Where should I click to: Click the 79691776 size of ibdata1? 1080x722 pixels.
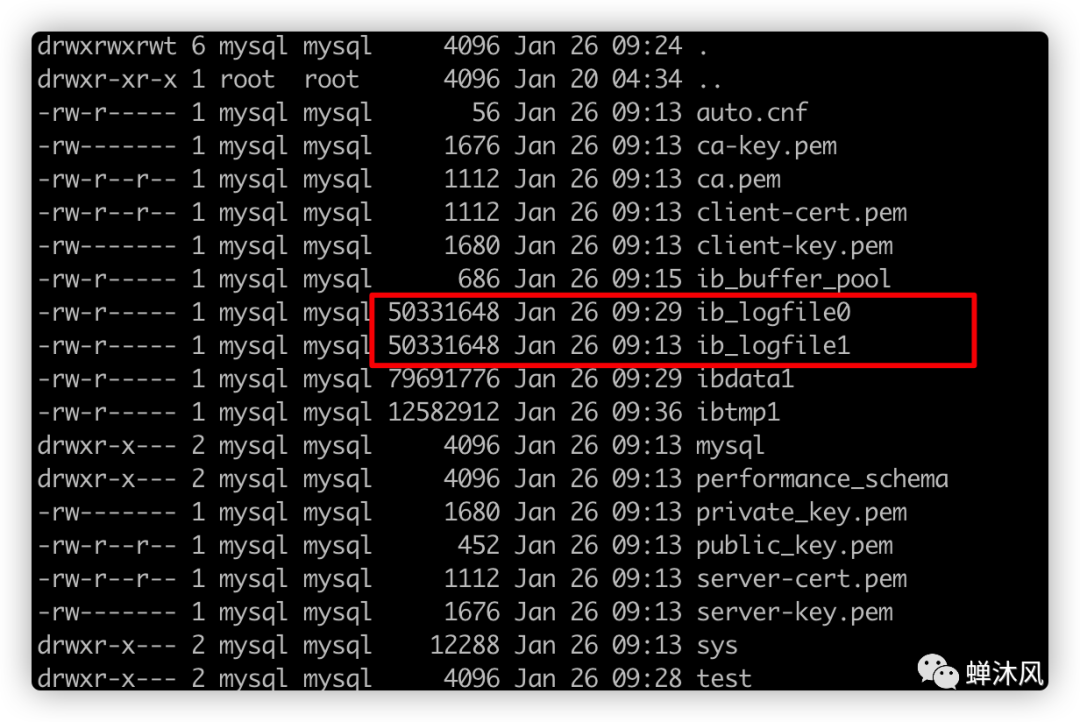(443, 380)
